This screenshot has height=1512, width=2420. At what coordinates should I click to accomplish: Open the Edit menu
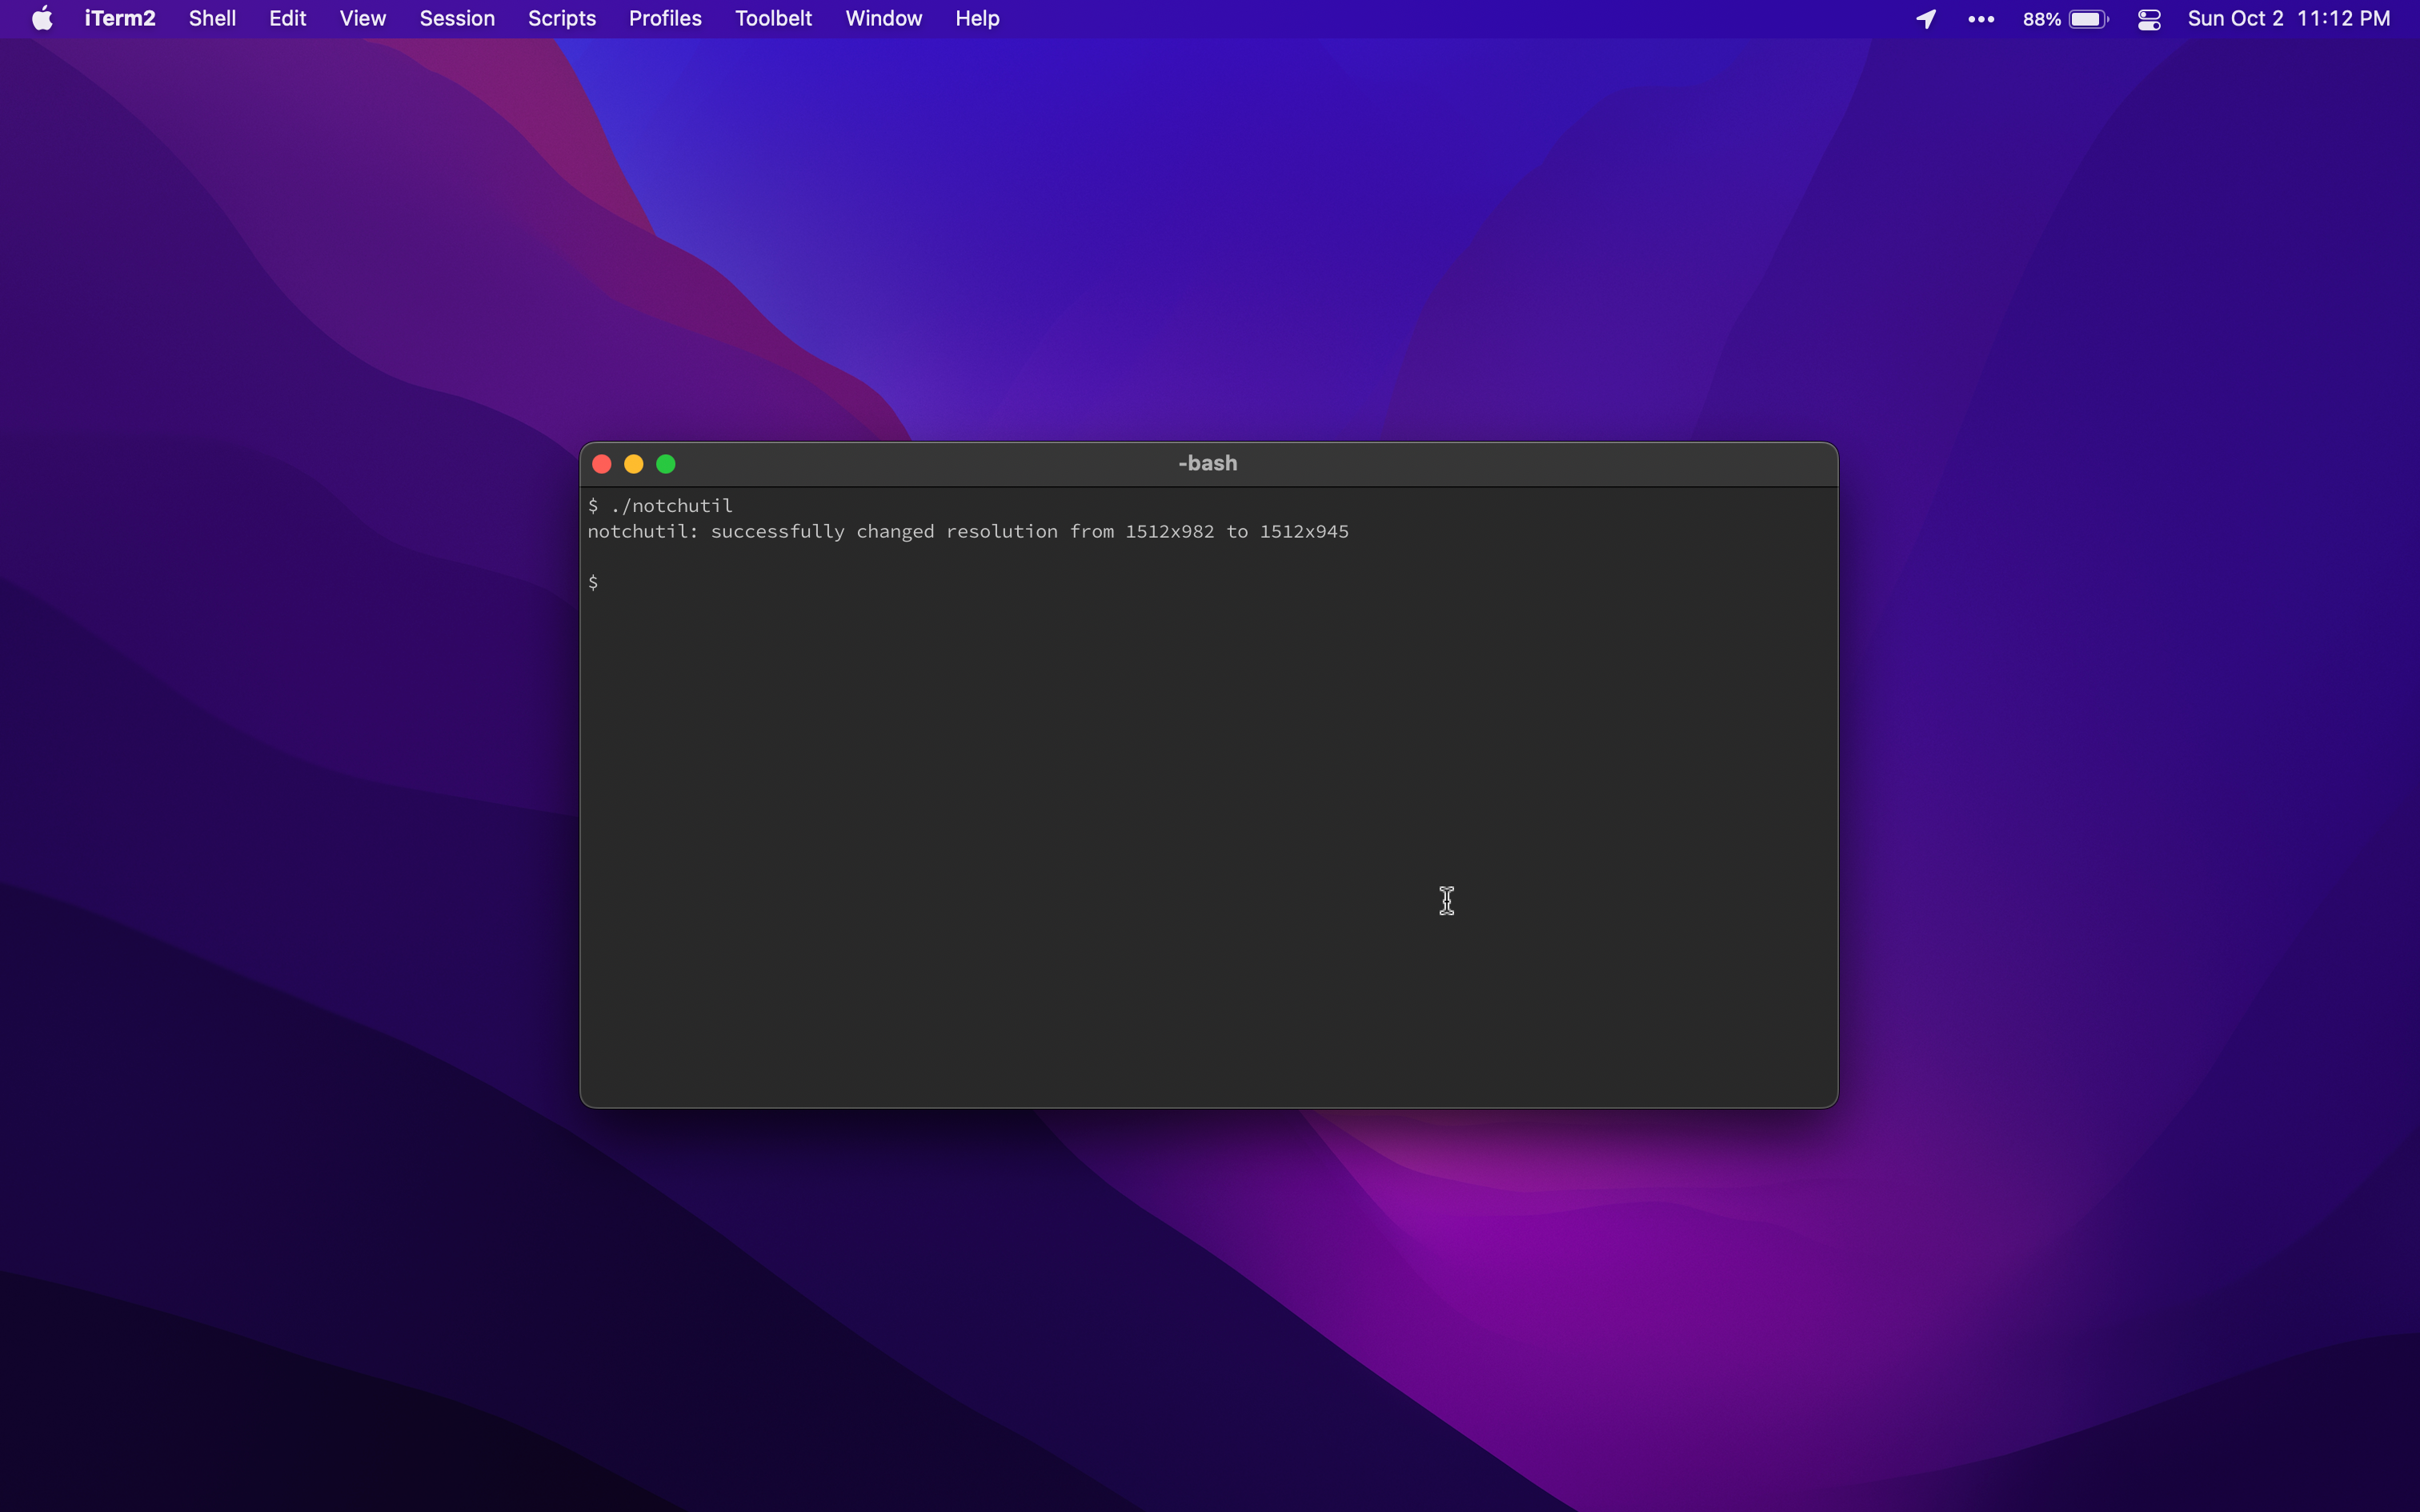[287, 19]
